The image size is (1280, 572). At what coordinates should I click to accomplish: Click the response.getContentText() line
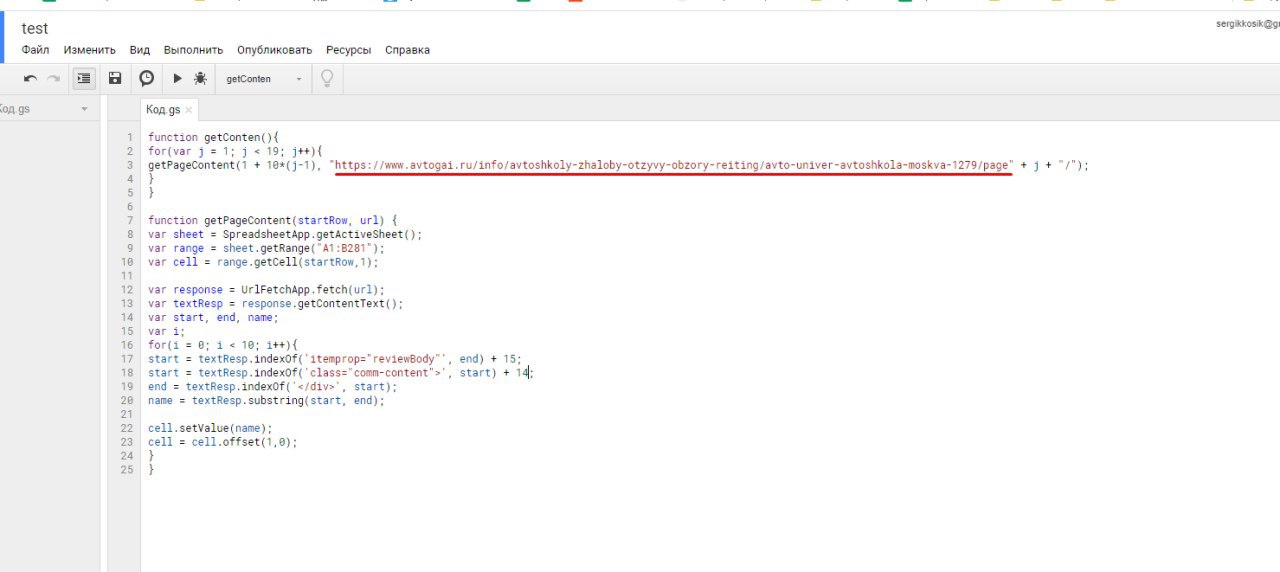pyautogui.click(x=276, y=303)
